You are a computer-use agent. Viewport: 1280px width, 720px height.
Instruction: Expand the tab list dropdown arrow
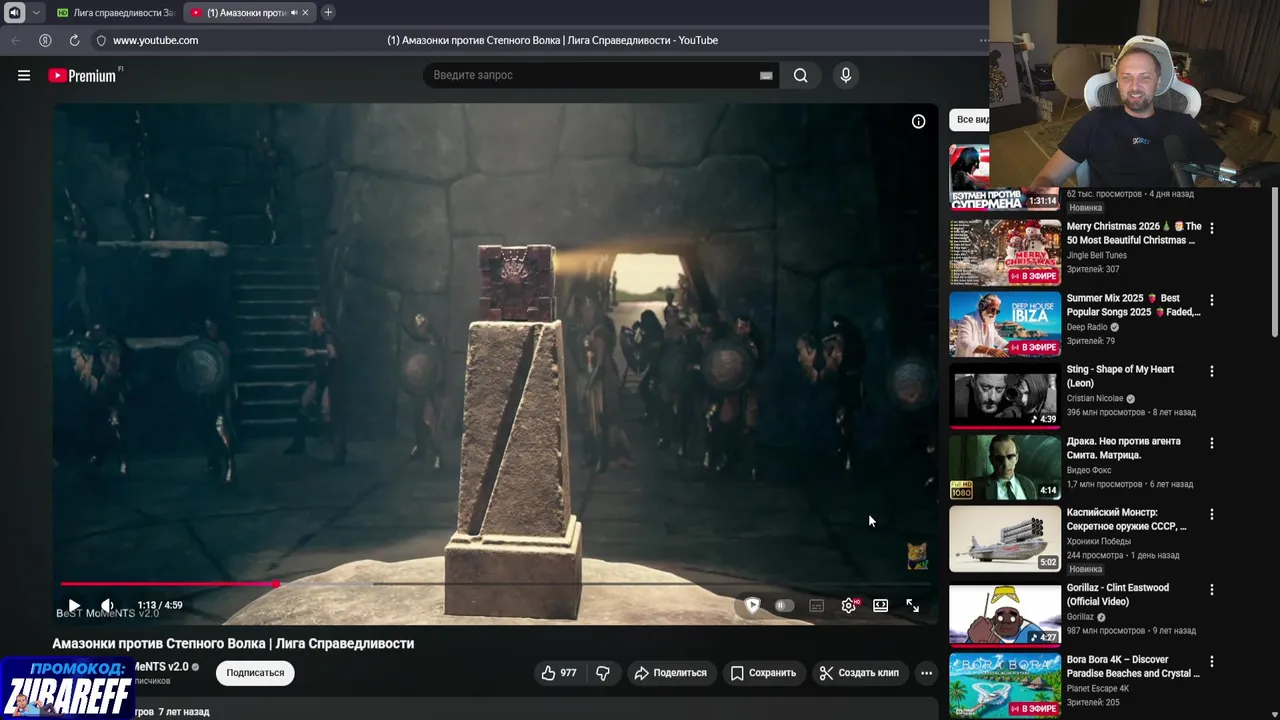click(36, 13)
